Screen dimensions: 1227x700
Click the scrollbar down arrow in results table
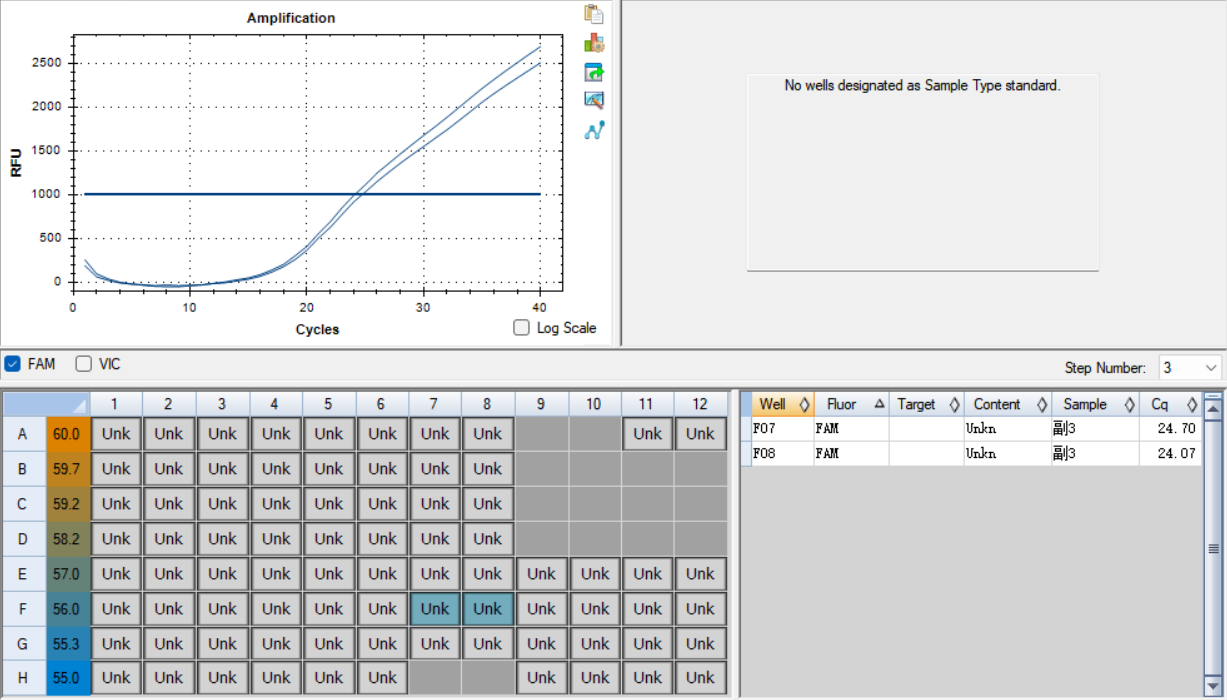click(x=1213, y=685)
